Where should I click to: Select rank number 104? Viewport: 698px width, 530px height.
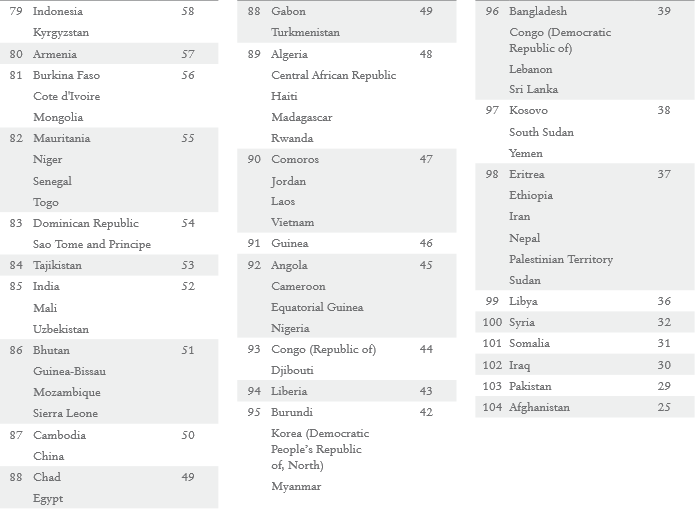491,408
